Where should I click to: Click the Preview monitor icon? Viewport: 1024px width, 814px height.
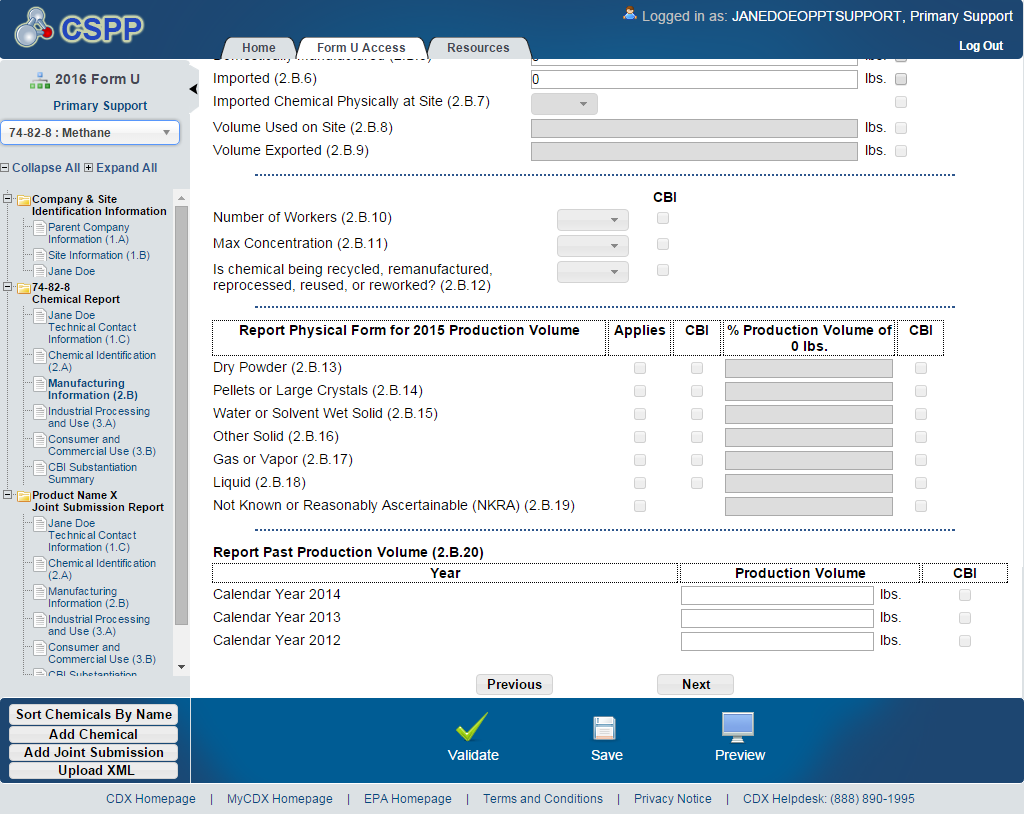coord(738,726)
